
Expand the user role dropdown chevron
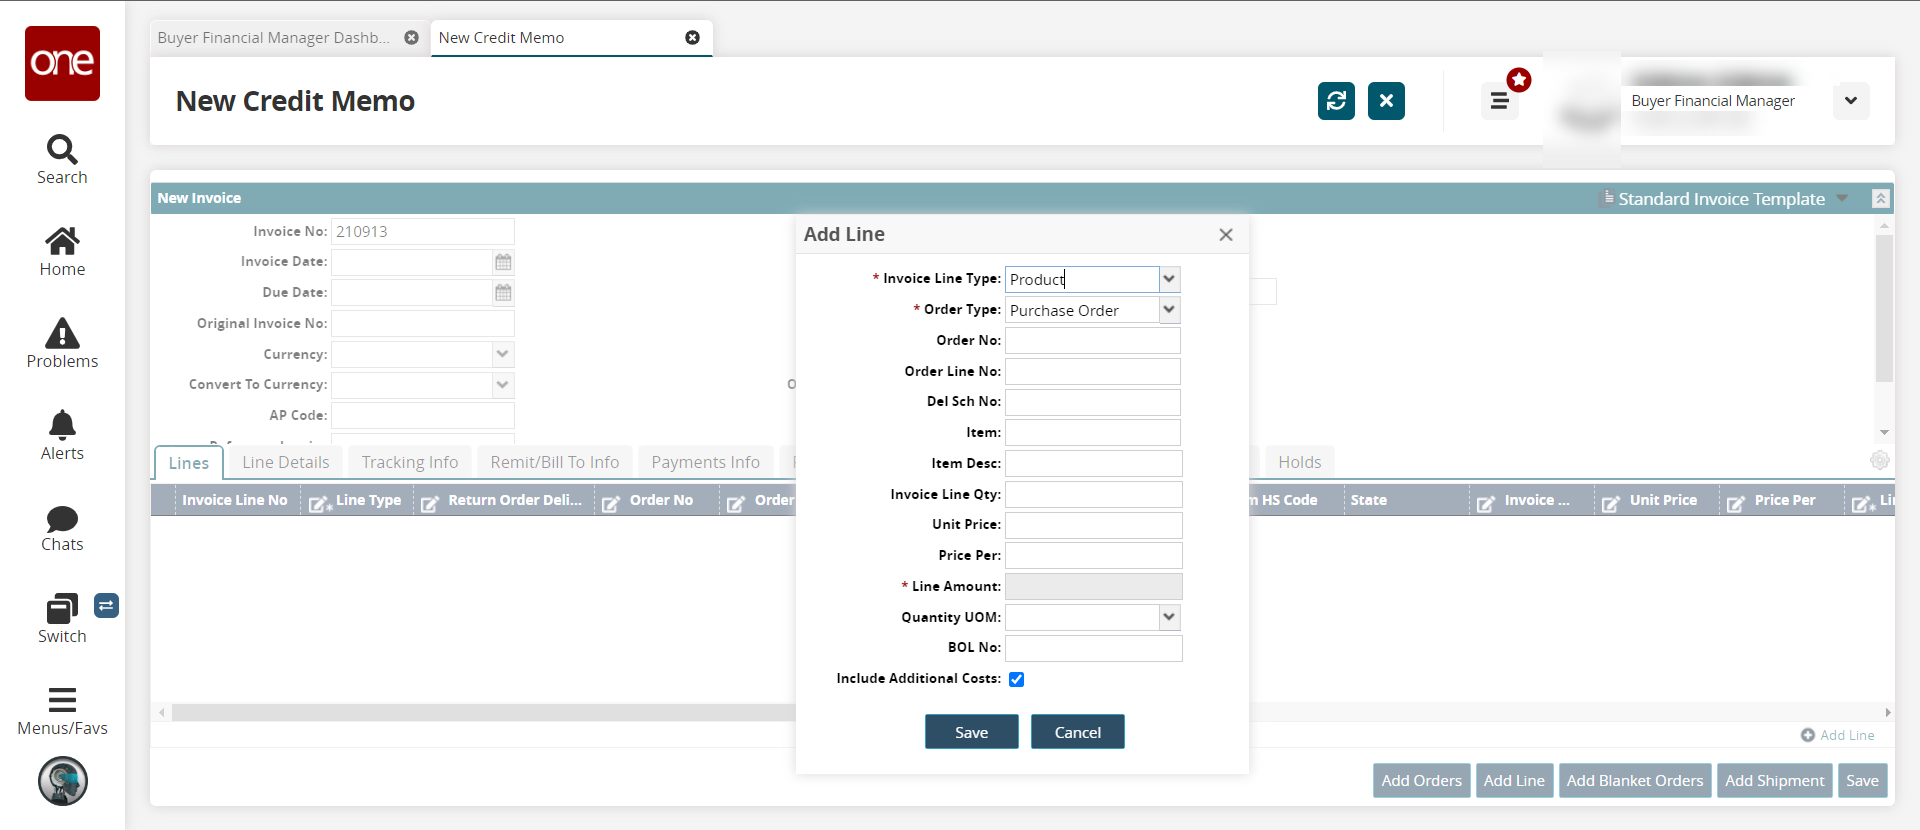pyautogui.click(x=1850, y=101)
